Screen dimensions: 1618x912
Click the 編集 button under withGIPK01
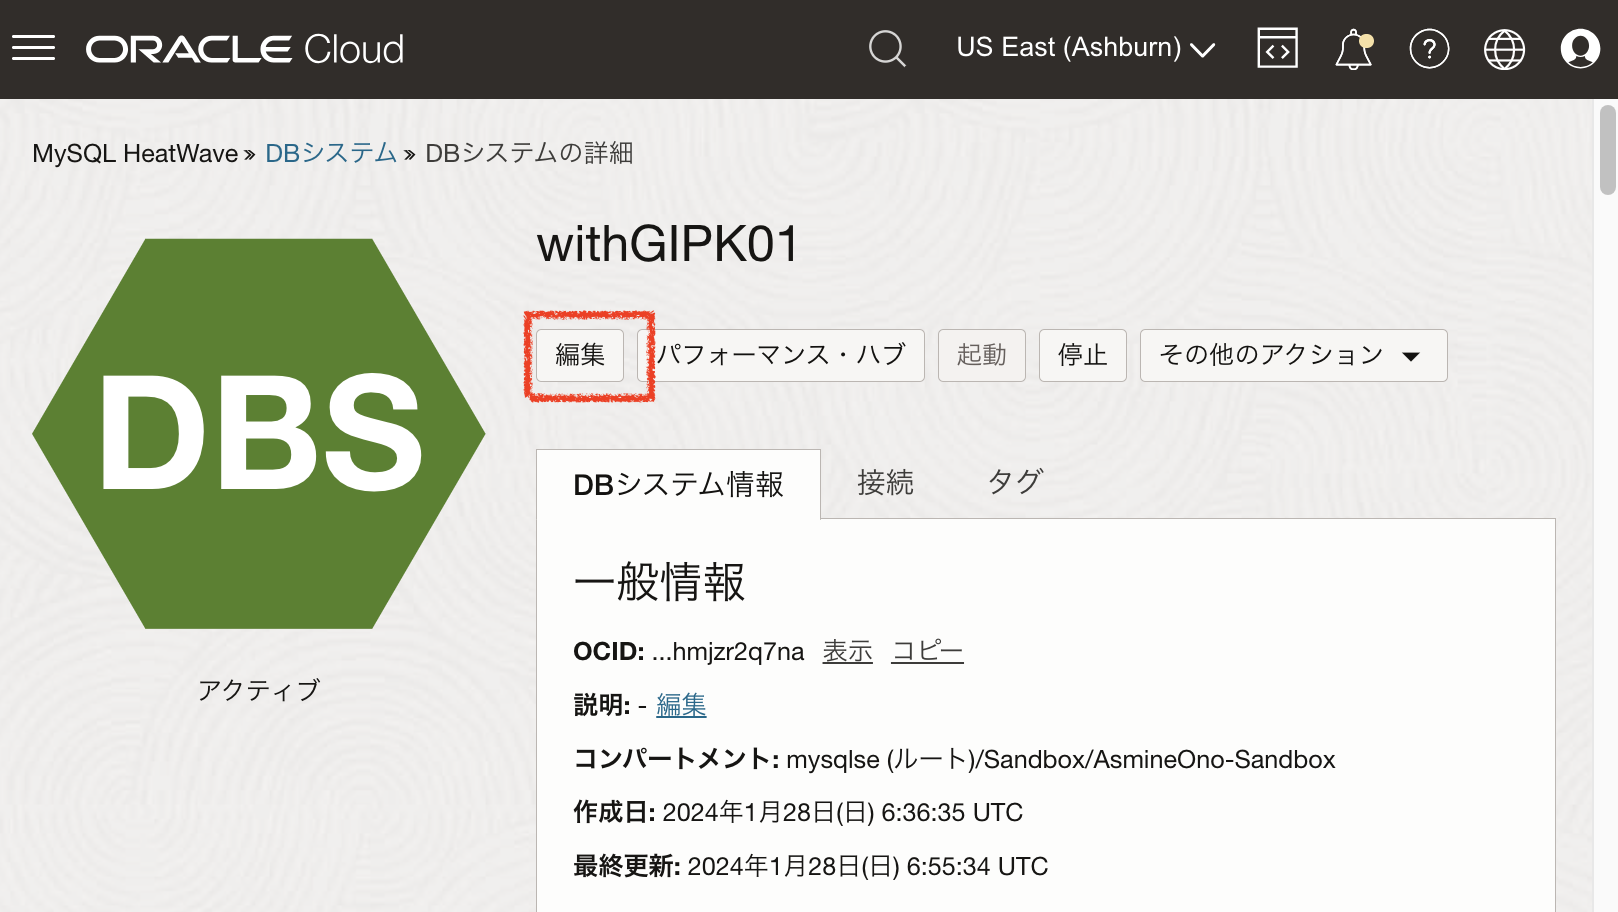click(580, 355)
